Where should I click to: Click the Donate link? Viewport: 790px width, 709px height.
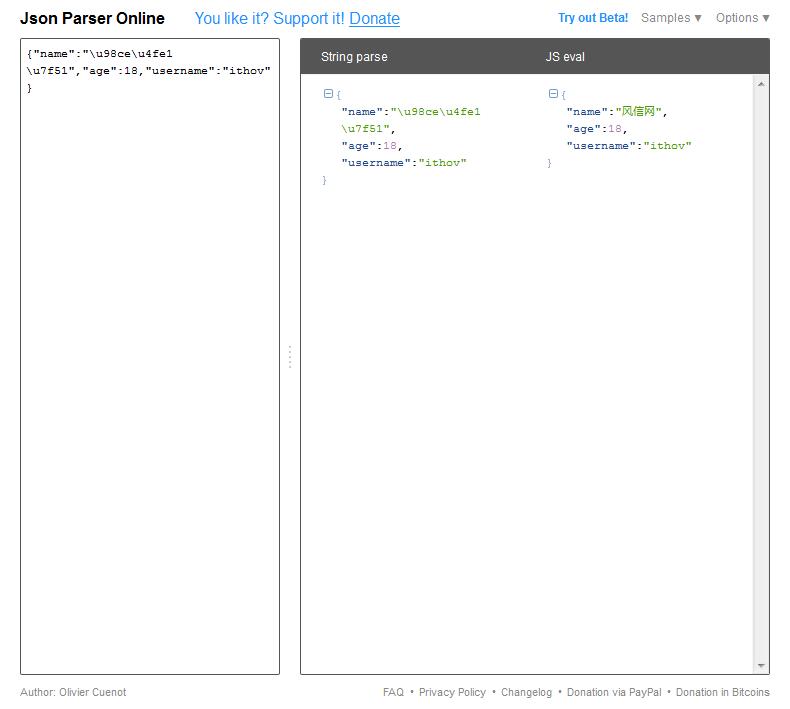(x=374, y=19)
